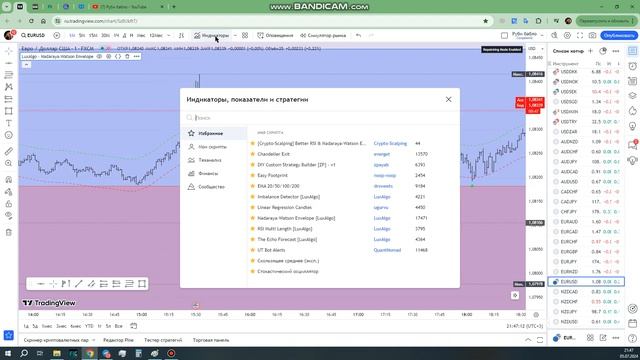
Task: Select ruler measure tool in left sidebar
Action: (x=9, y=151)
